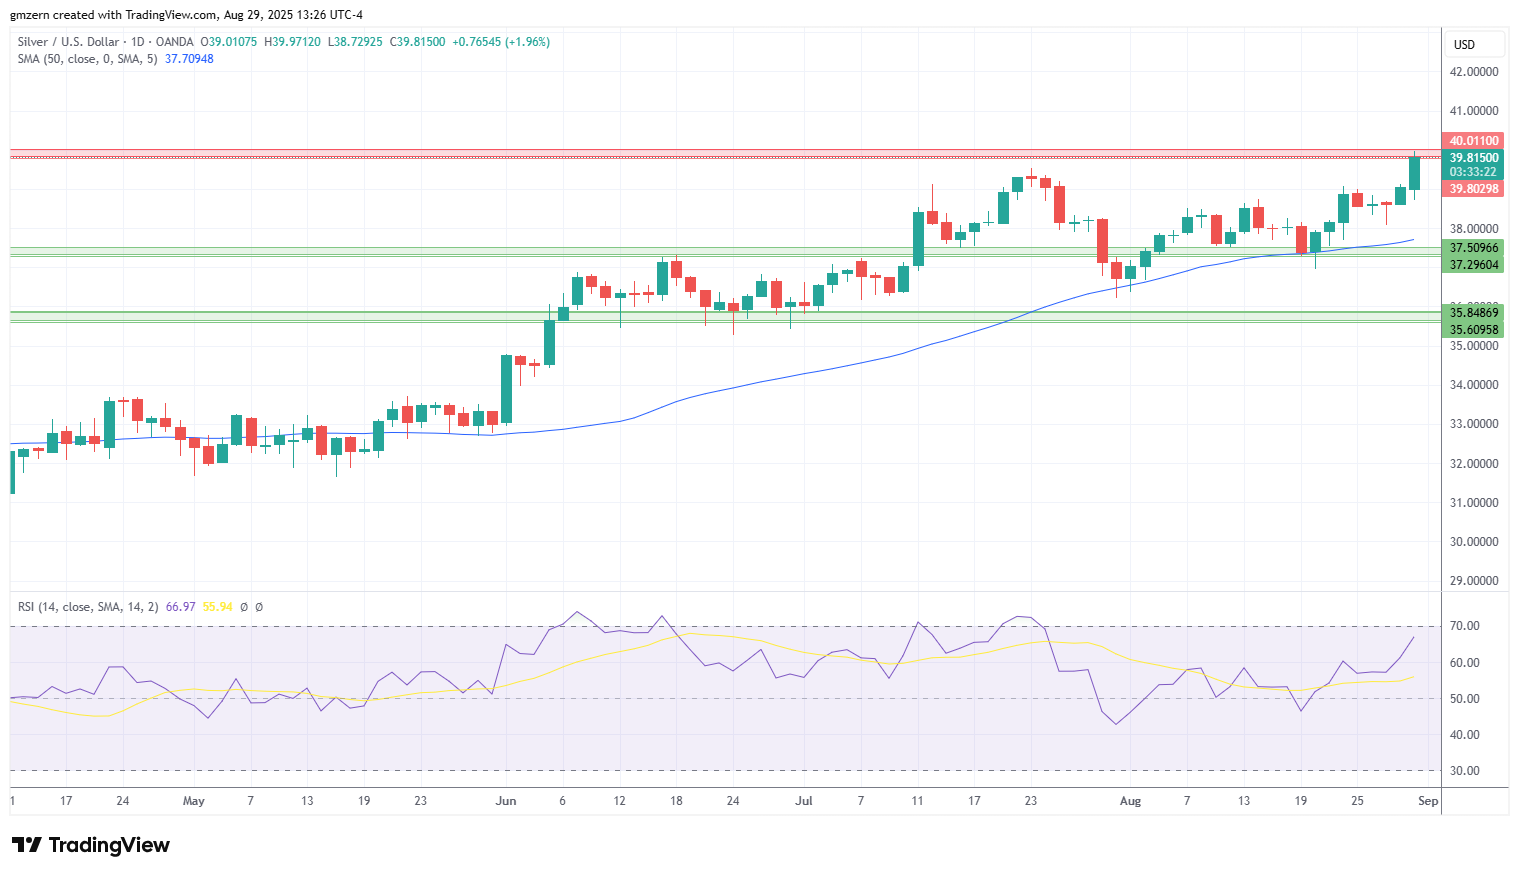Click the 70.00 level on RSI scale
The image size is (1519, 875).
[x=1465, y=626]
